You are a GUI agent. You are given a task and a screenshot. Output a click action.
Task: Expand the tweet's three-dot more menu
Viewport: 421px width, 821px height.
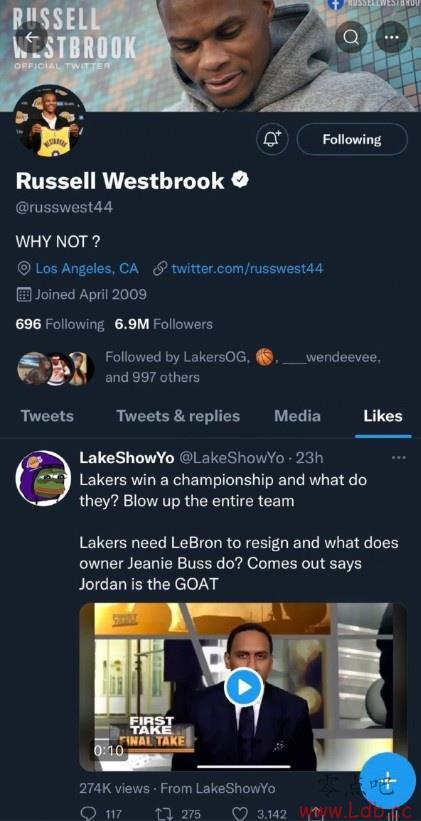398,458
